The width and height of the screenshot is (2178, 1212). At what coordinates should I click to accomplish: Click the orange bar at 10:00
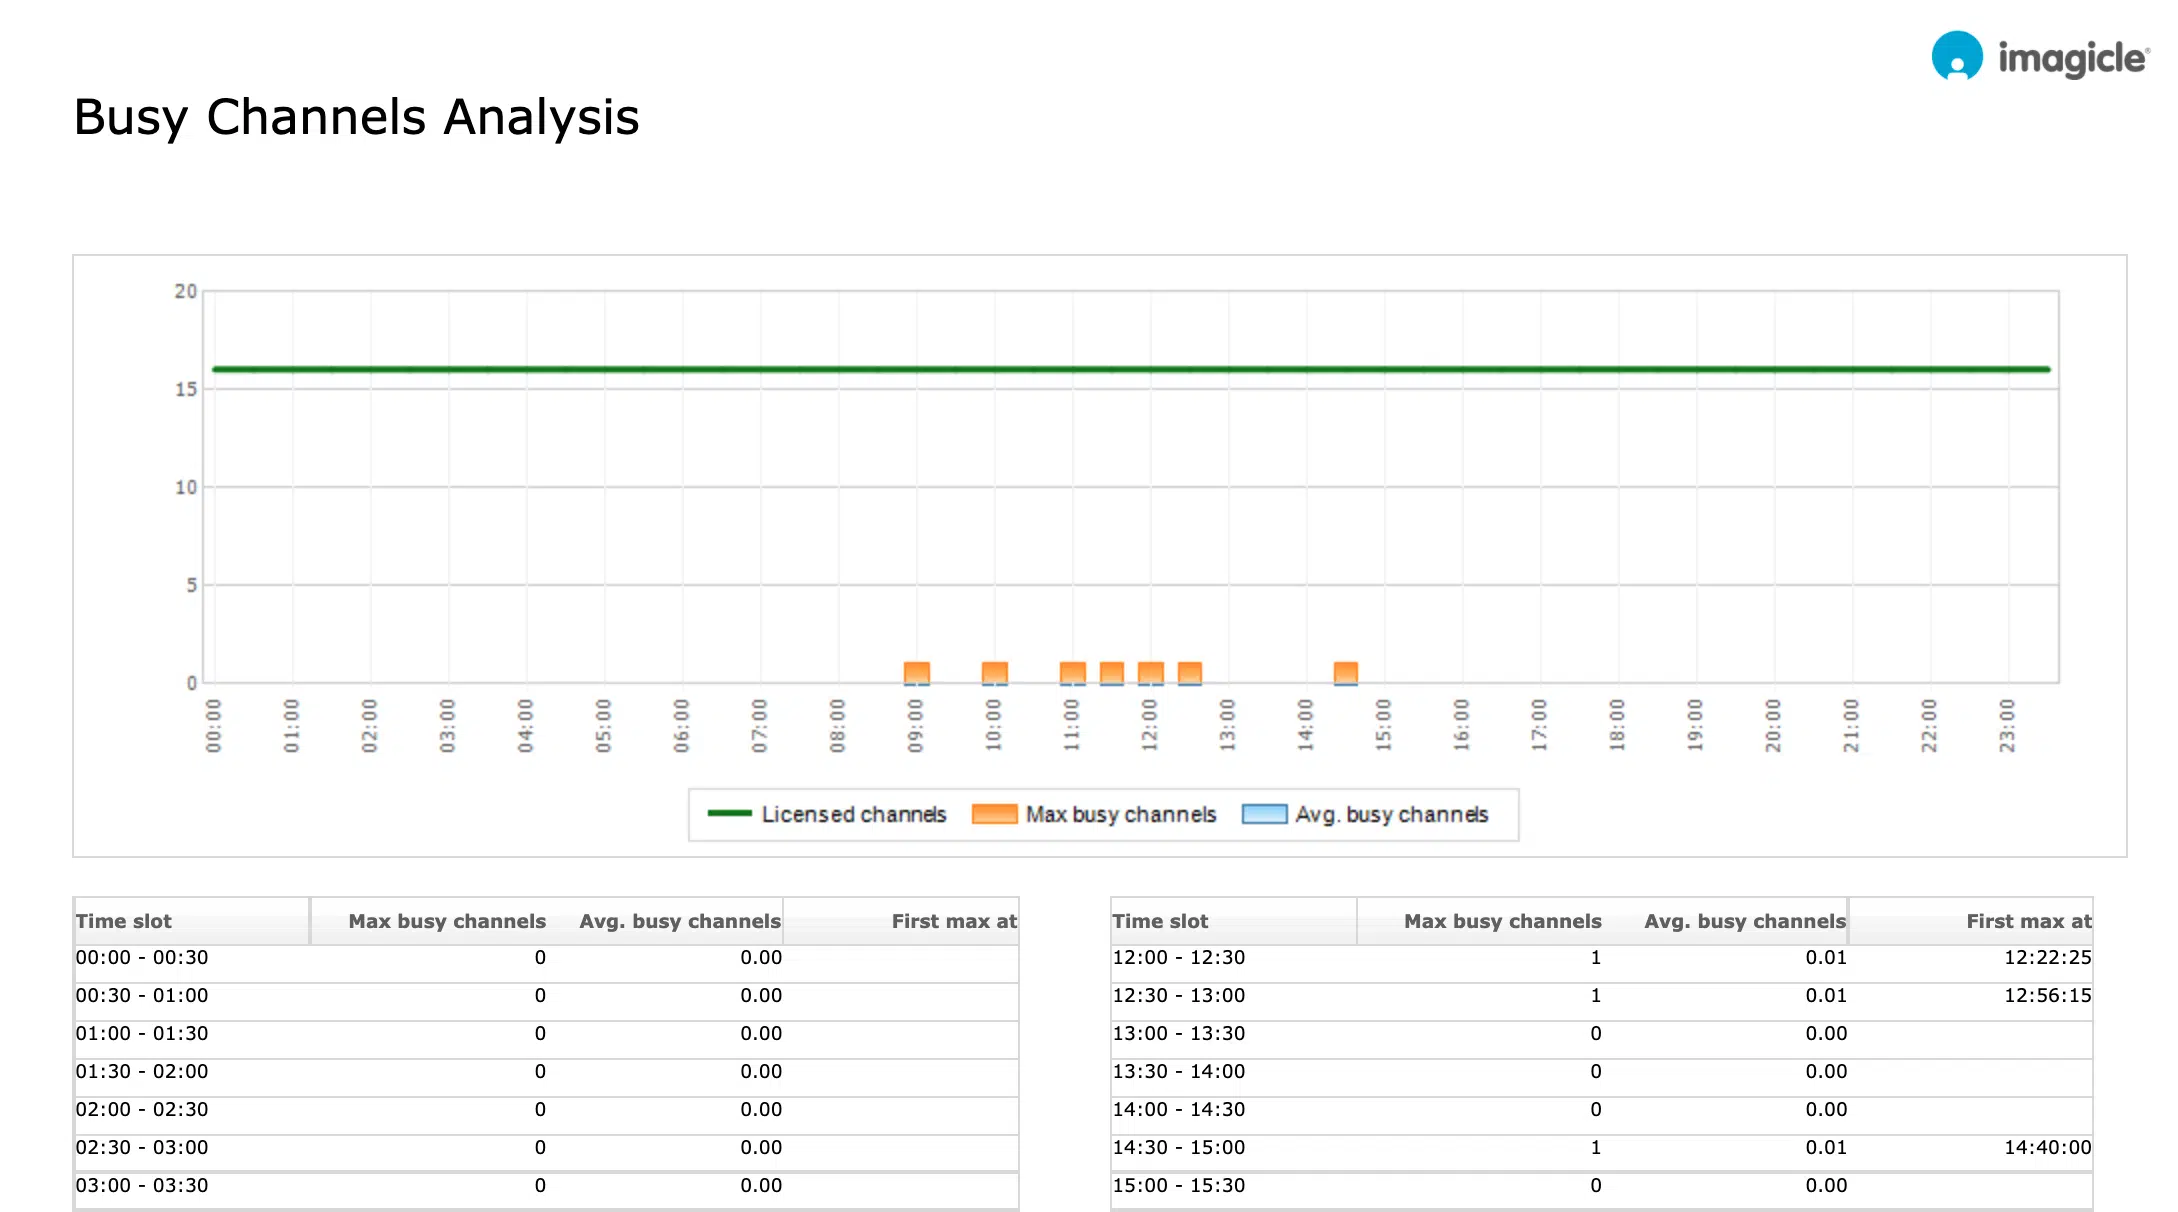click(x=994, y=672)
